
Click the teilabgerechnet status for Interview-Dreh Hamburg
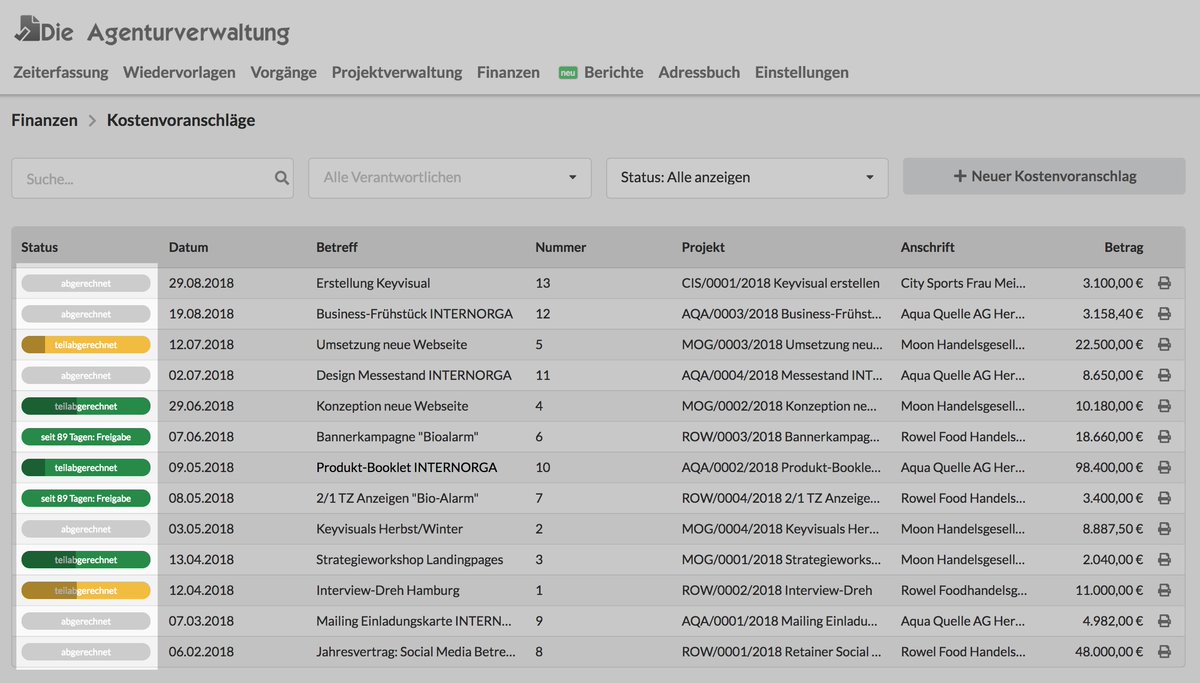86,591
